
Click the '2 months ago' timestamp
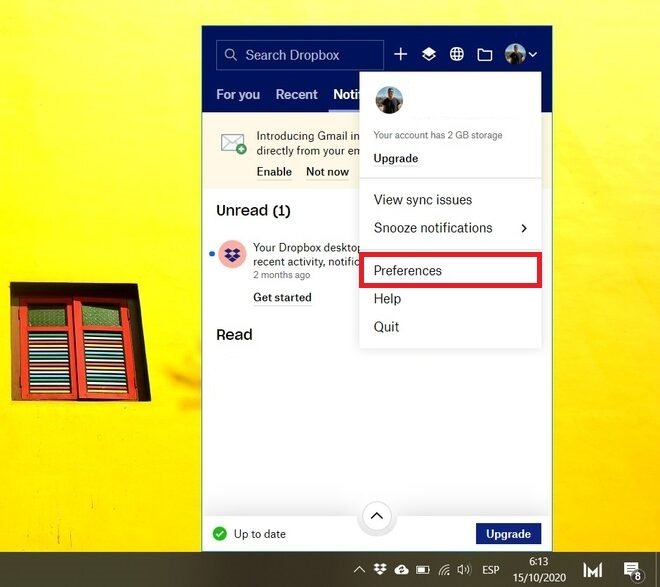point(282,275)
